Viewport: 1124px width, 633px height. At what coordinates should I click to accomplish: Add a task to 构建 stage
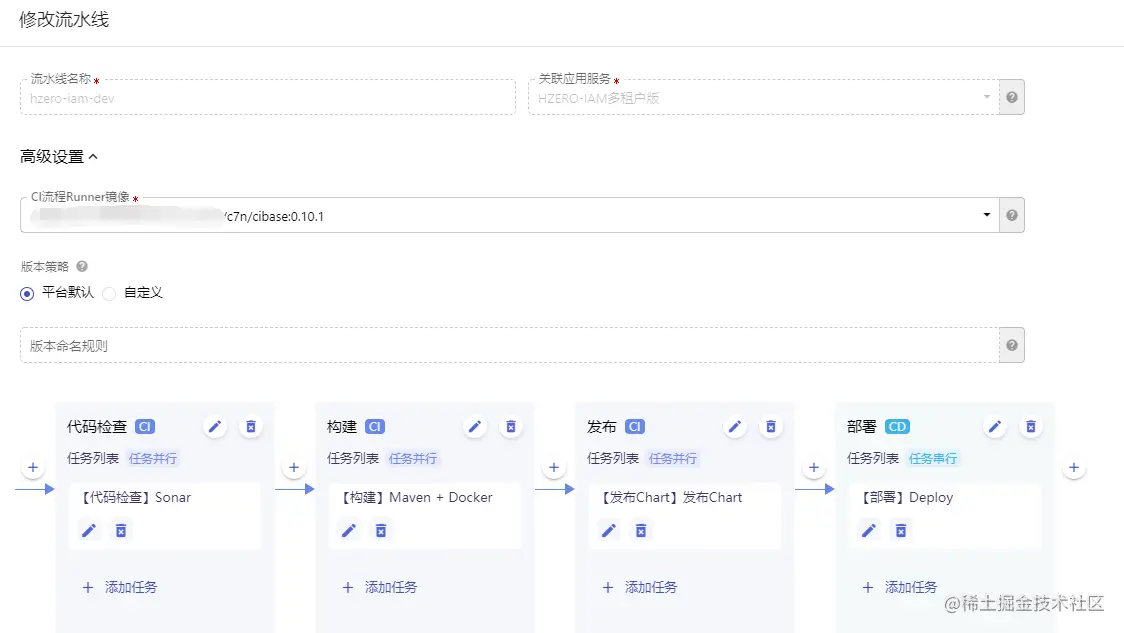pyautogui.click(x=380, y=587)
